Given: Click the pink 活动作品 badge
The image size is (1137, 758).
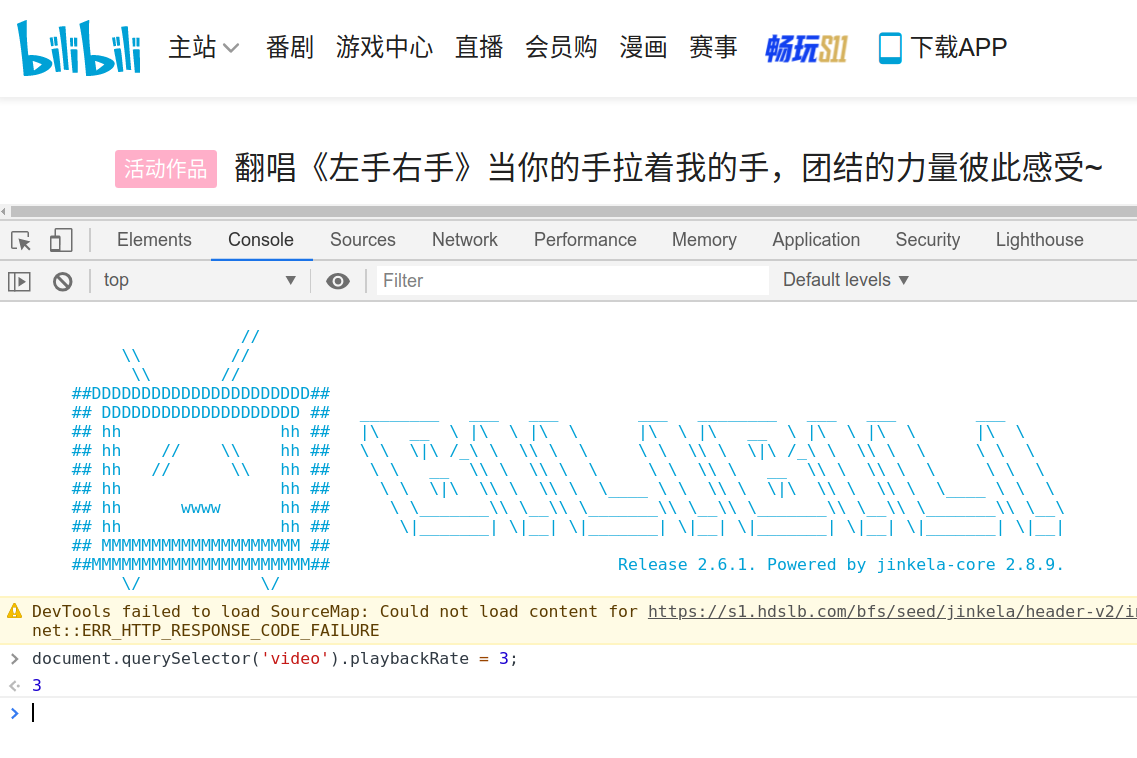Looking at the screenshot, I should coord(165,169).
